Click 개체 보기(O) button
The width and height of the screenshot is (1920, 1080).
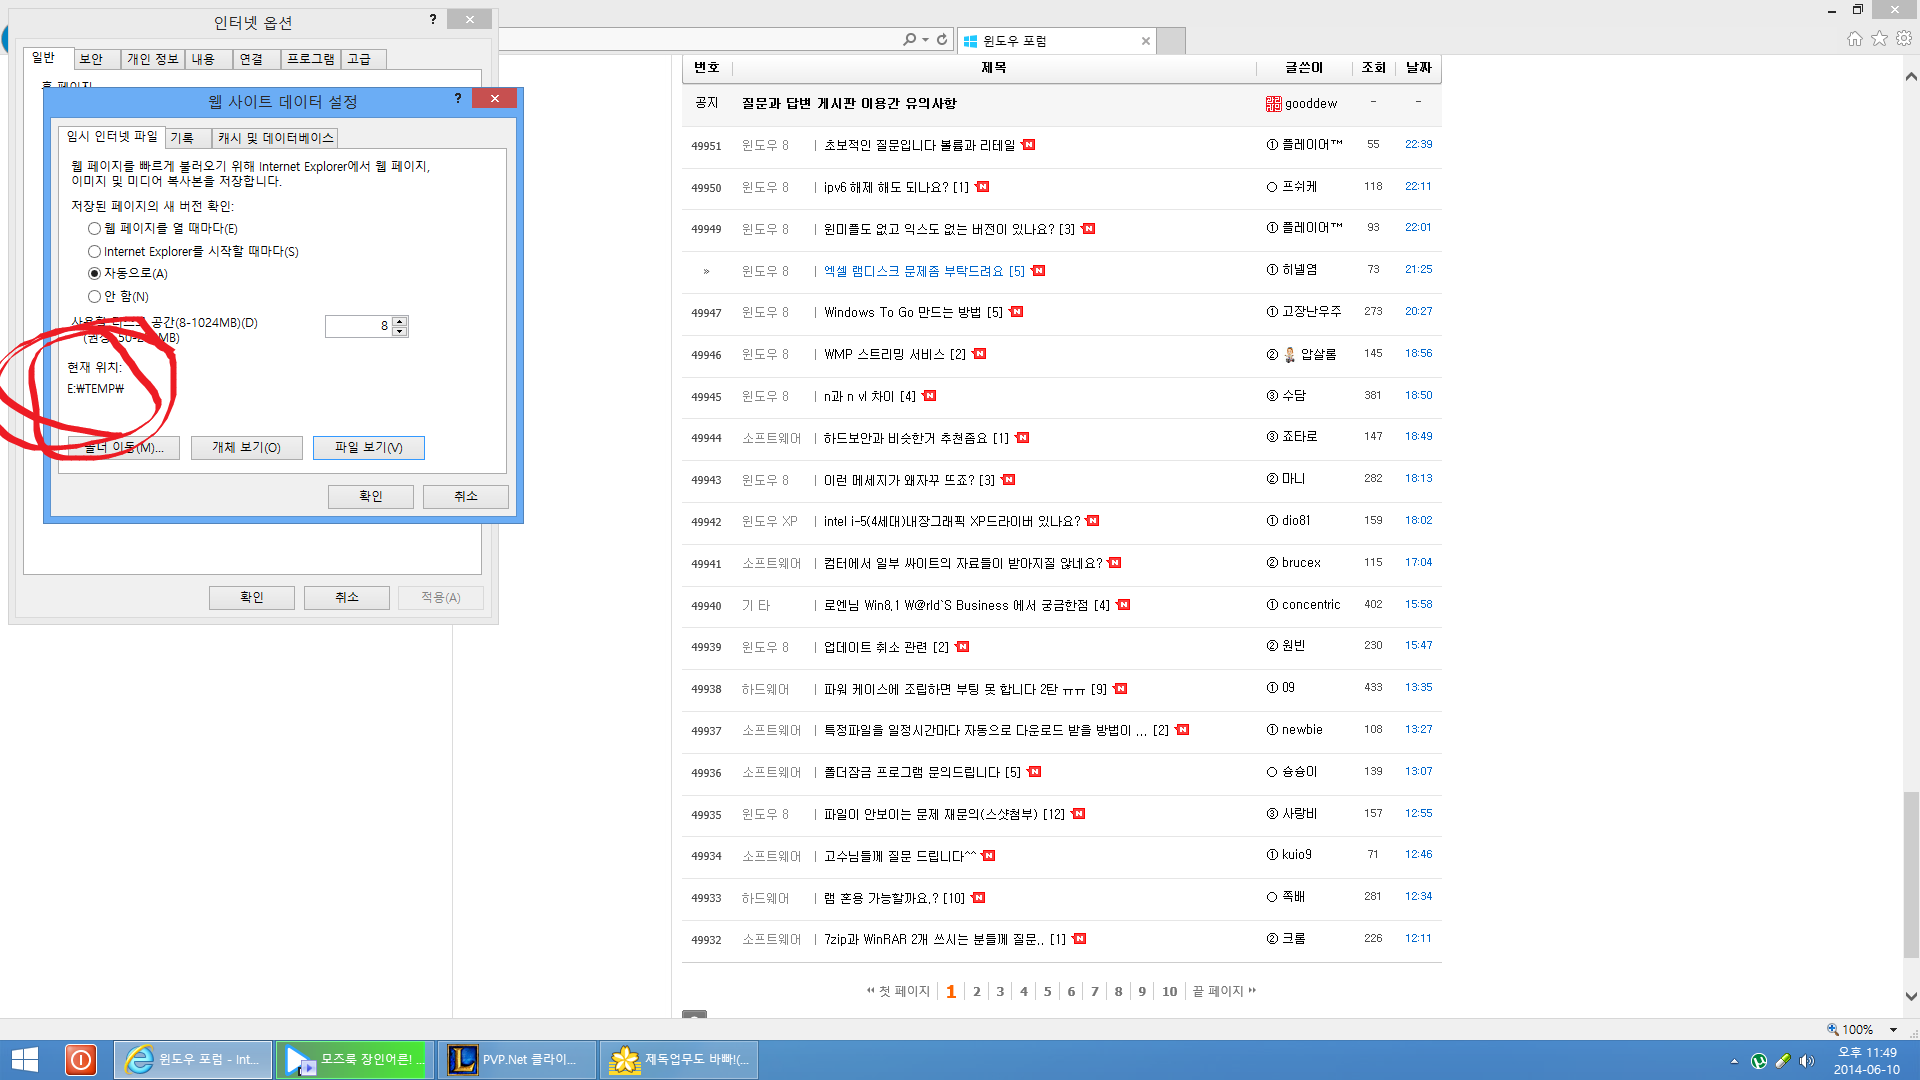tap(247, 448)
